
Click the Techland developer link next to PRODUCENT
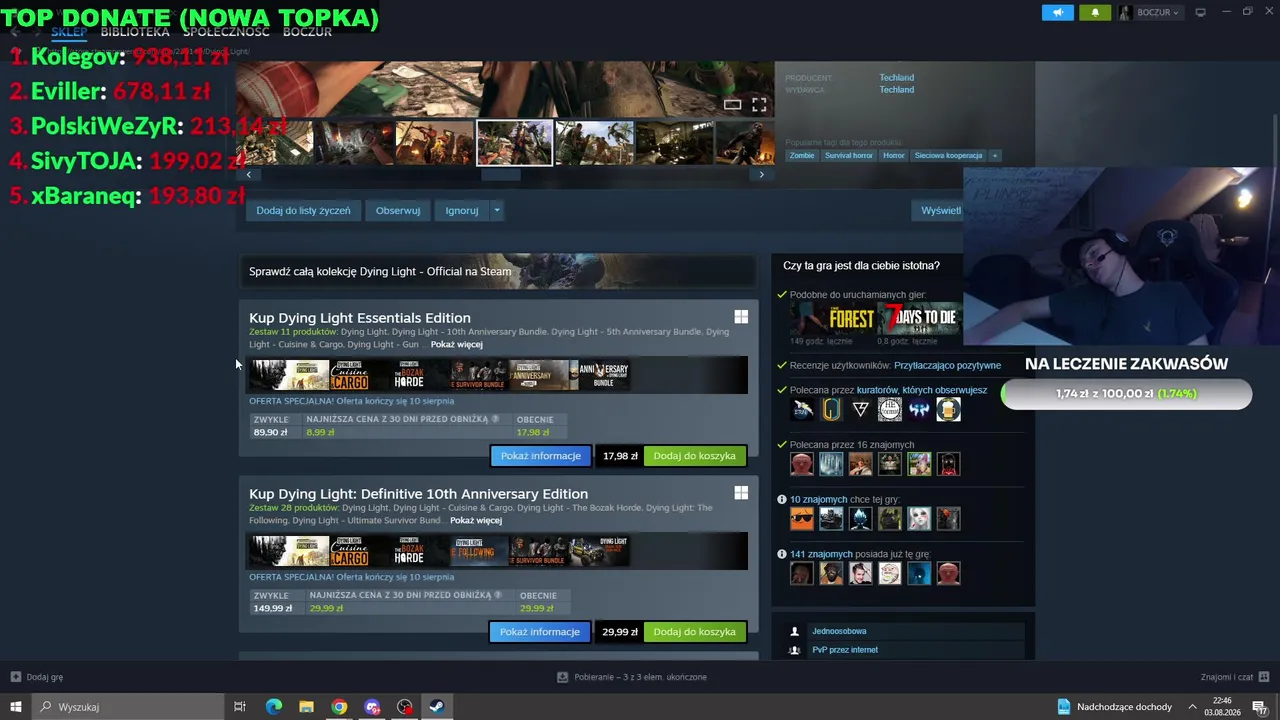(896, 77)
